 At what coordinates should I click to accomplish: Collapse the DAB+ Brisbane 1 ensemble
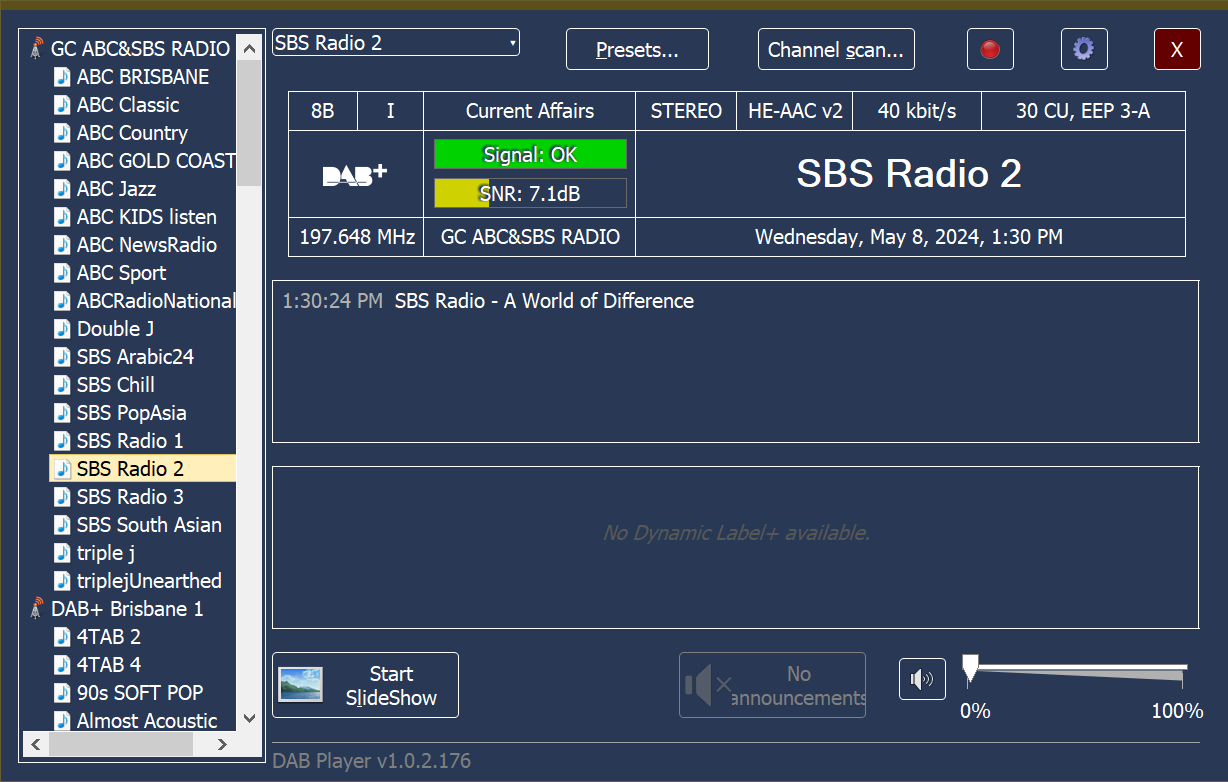127,608
